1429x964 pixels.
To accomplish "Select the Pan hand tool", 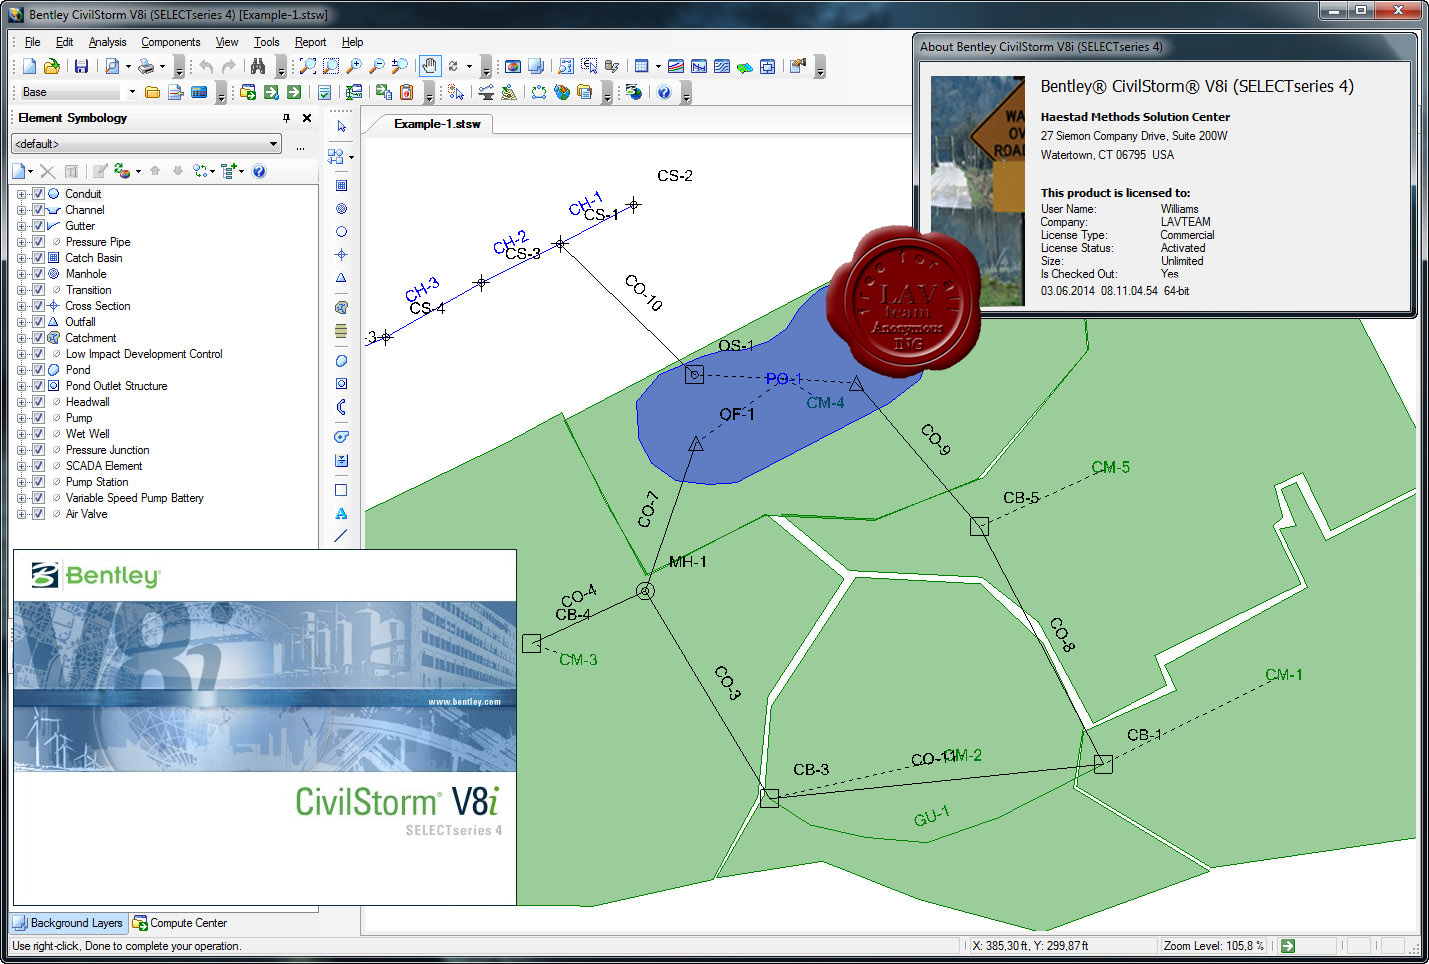I will (429, 66).
